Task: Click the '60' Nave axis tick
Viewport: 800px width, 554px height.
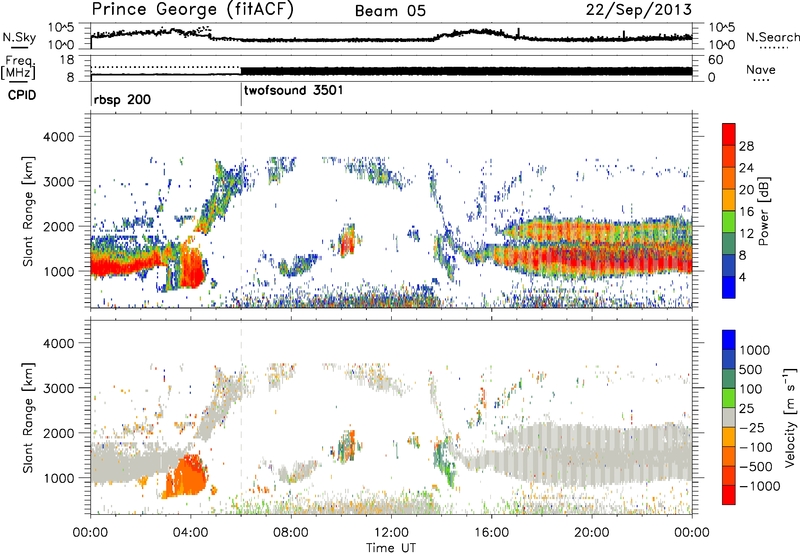Action: [x=715, y=60]
